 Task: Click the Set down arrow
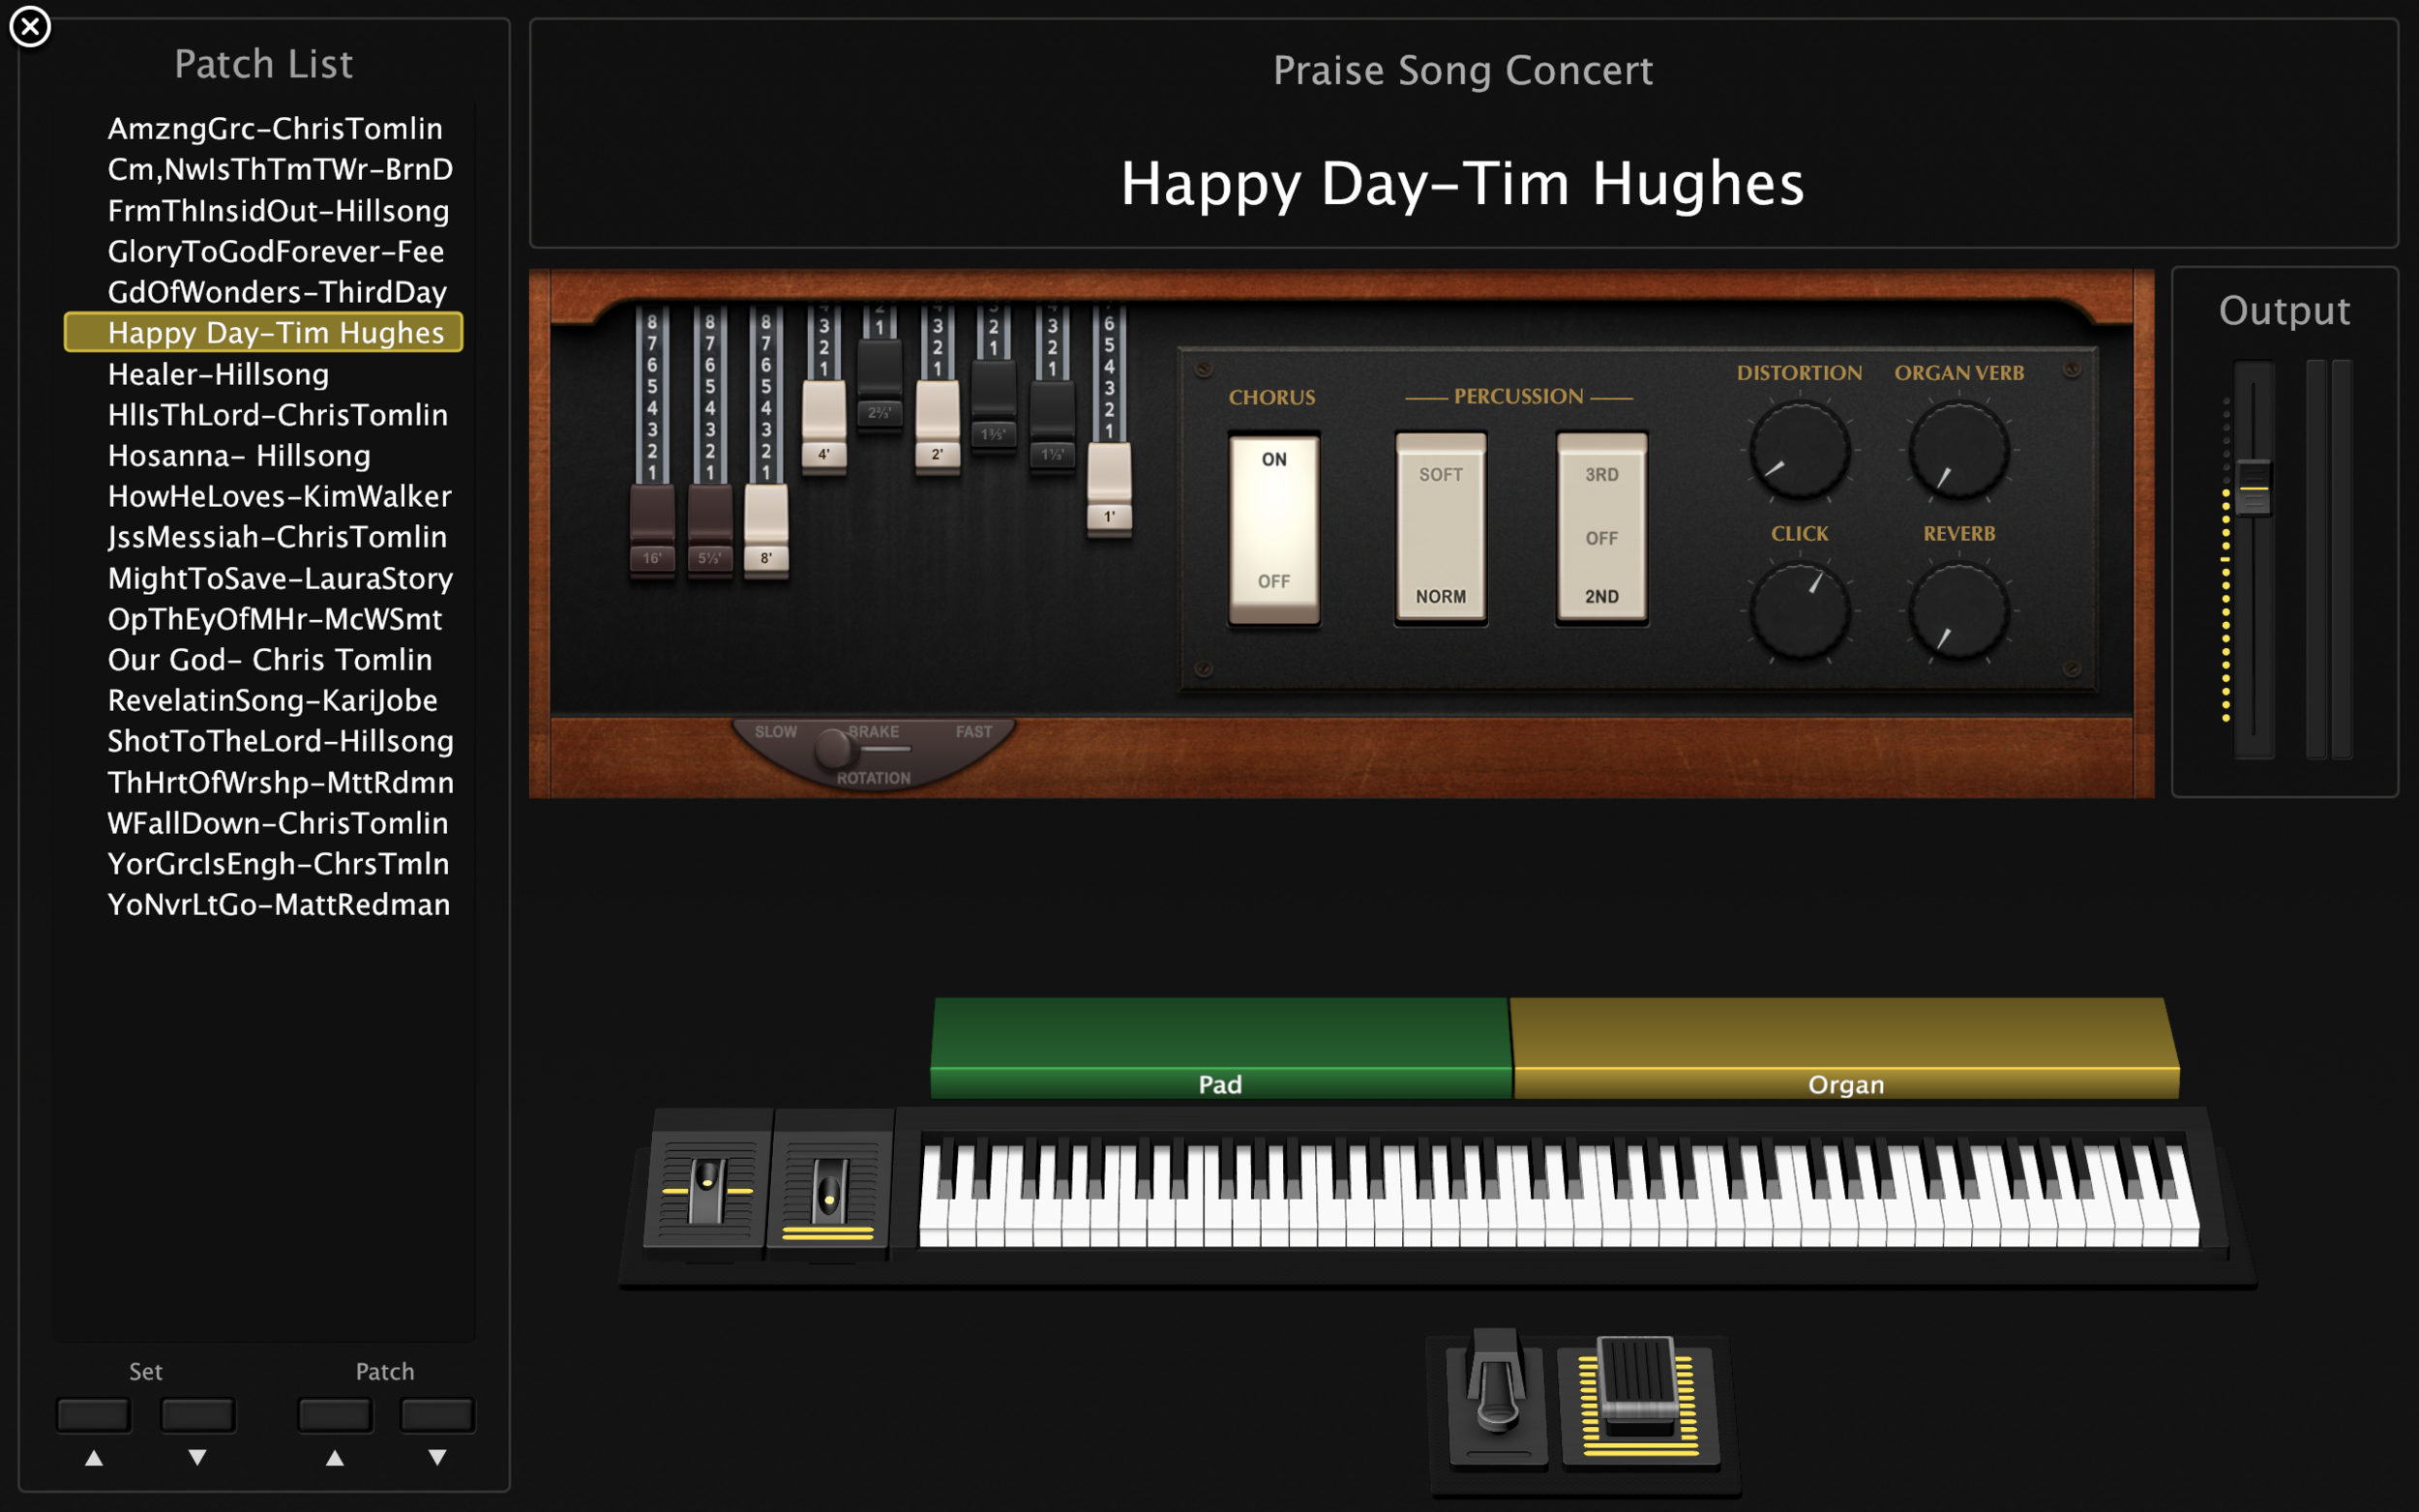tap(198, 1458)
